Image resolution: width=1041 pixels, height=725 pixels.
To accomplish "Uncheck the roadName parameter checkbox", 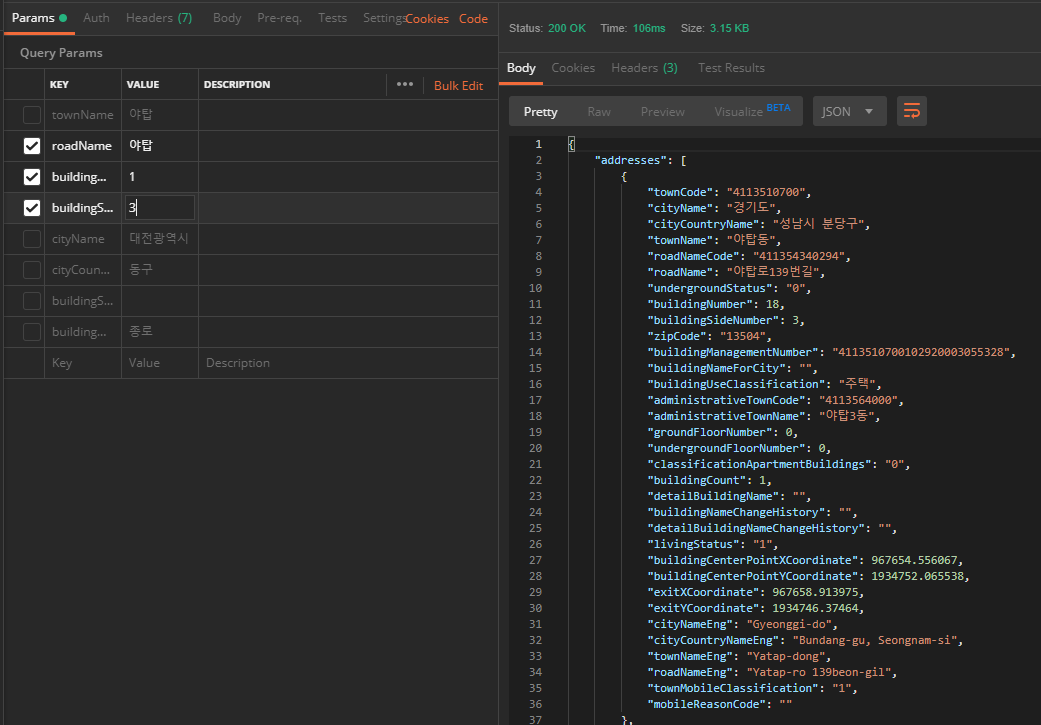I will coord(32,146).
